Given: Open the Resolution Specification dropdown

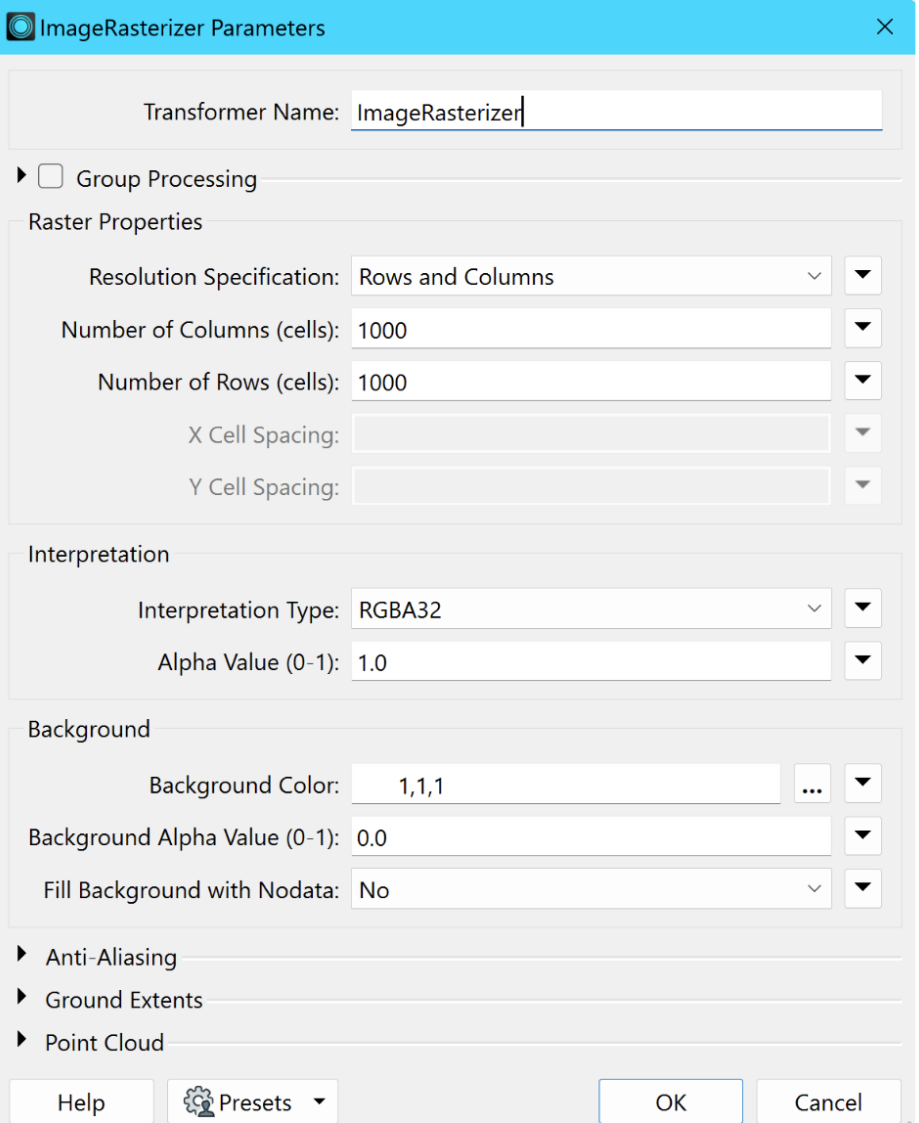Looking at the screenshot, I should (x=591, y=276).
